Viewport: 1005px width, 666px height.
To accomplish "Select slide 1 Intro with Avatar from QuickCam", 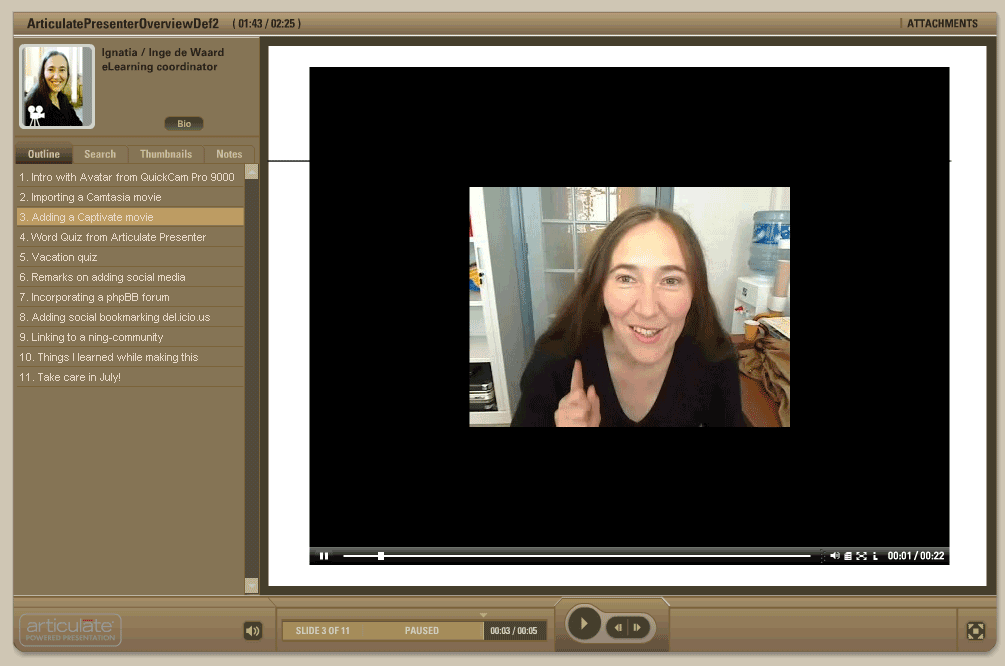I will [x=130, y=177].
